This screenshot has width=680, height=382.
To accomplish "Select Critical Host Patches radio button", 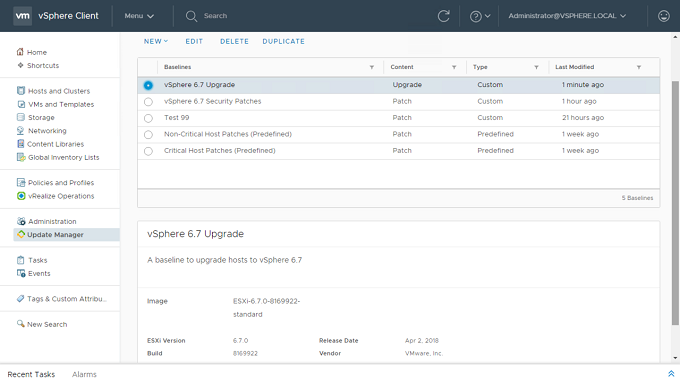I will (148, 151).
